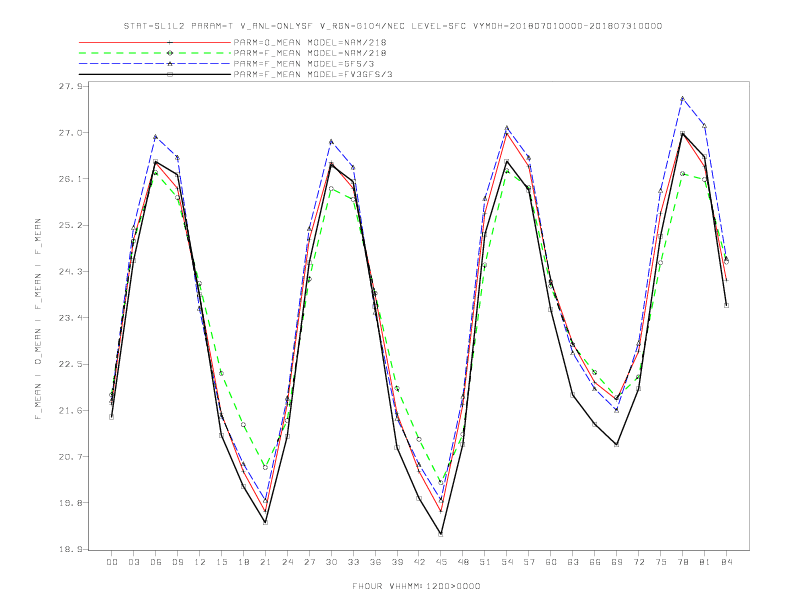Select legend entry PARM=O_MEAN MODEL=NAM/218

click(x=310, y=42)
